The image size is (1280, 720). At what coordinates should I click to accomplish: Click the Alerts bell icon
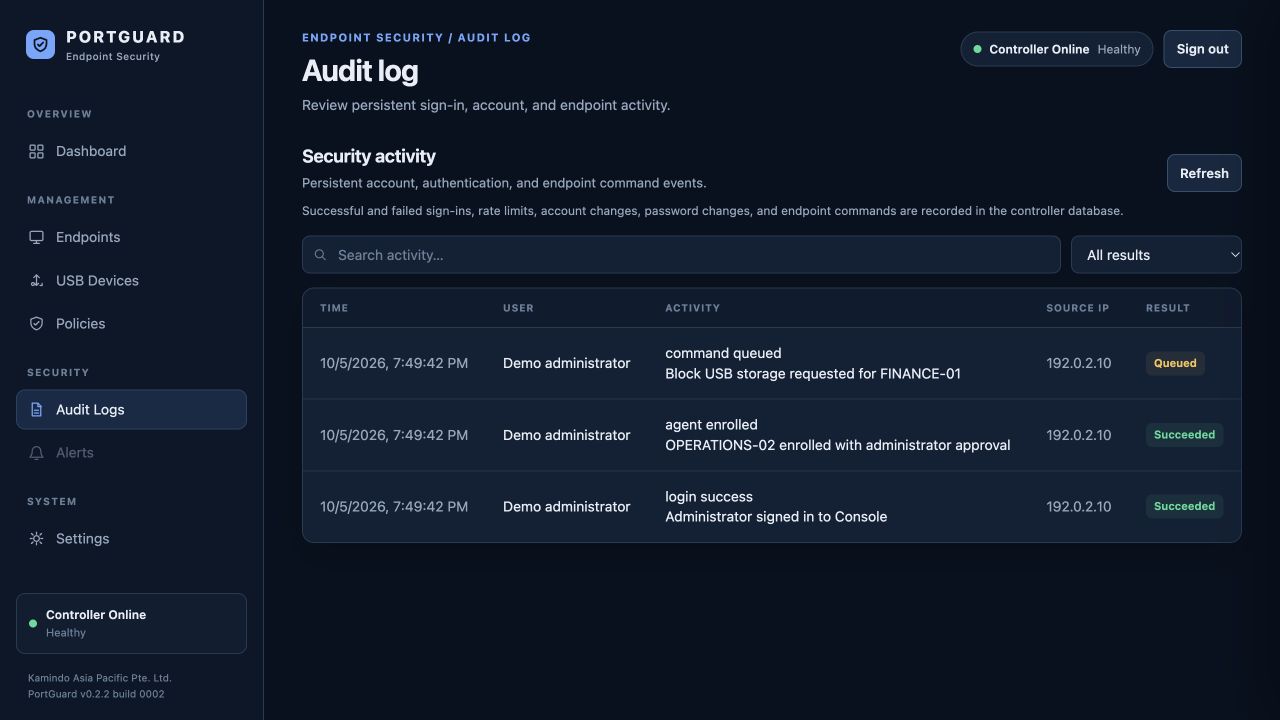36,452
